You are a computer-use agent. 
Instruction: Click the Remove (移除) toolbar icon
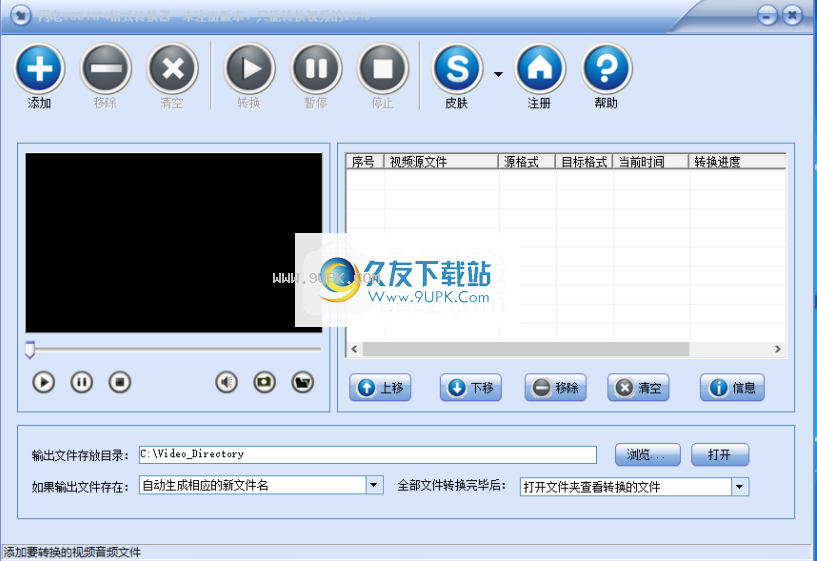click(x=106, y=69)
